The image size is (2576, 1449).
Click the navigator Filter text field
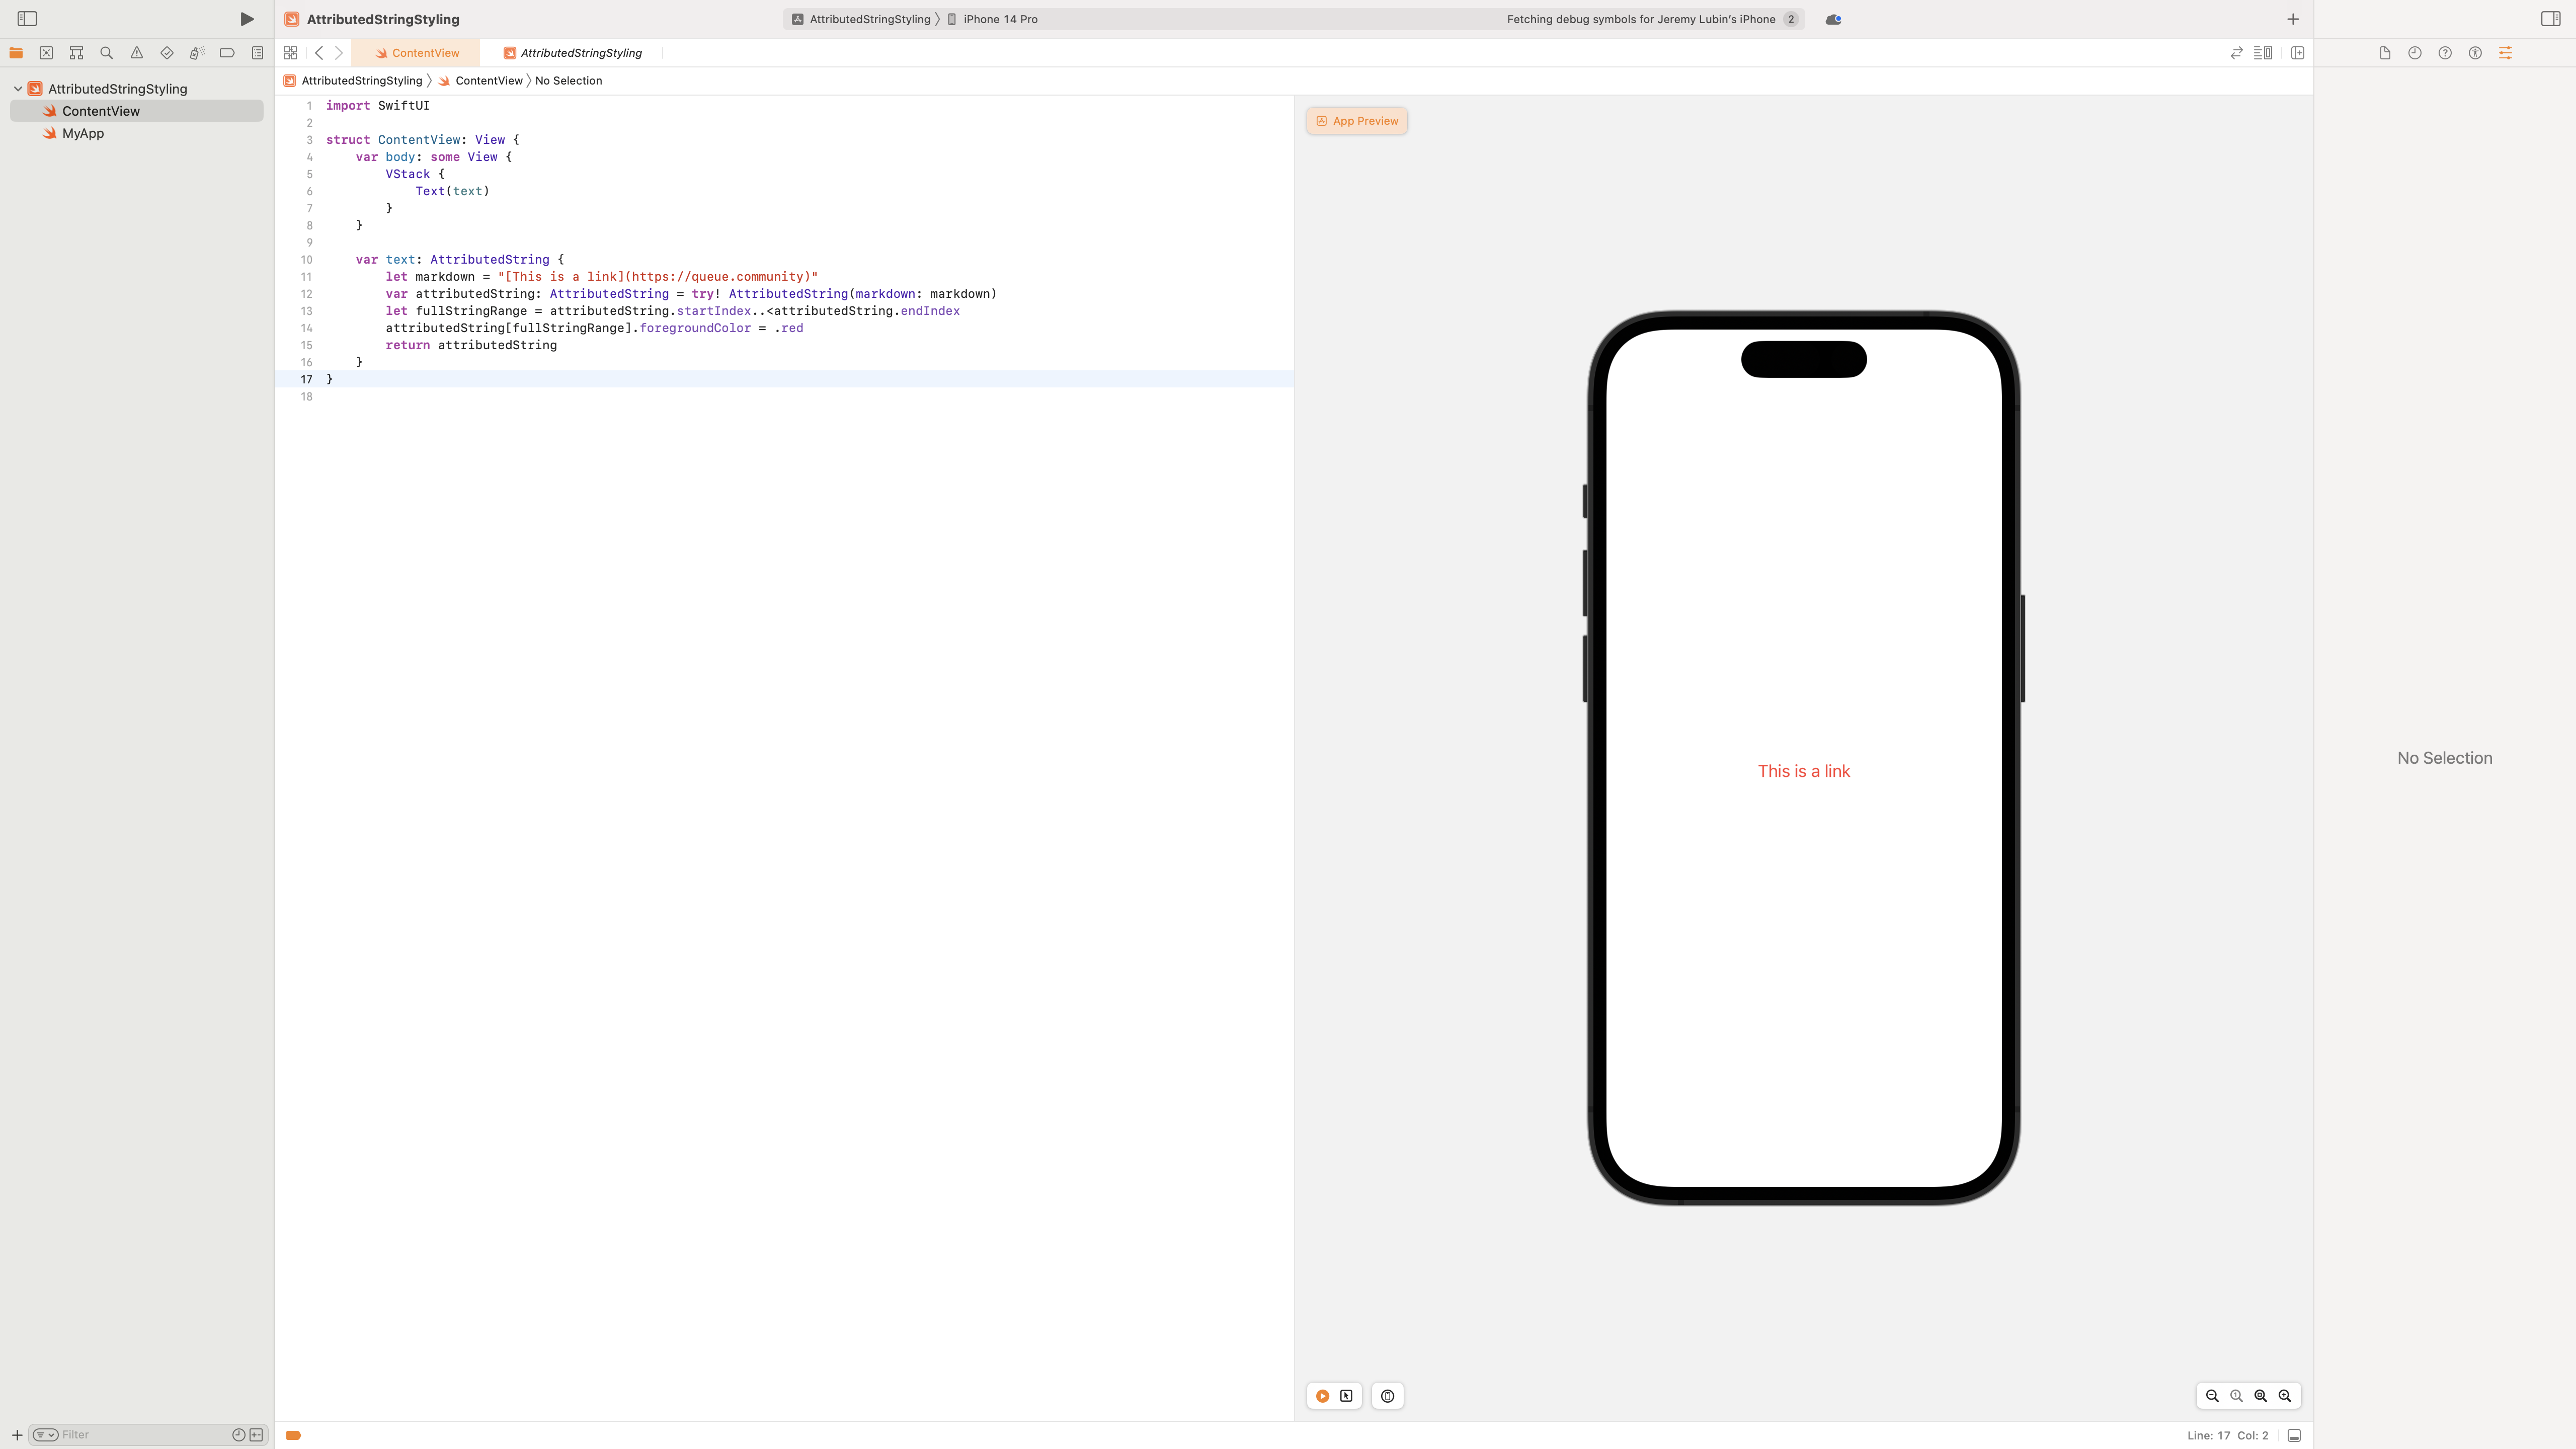tap(140, 1435)
